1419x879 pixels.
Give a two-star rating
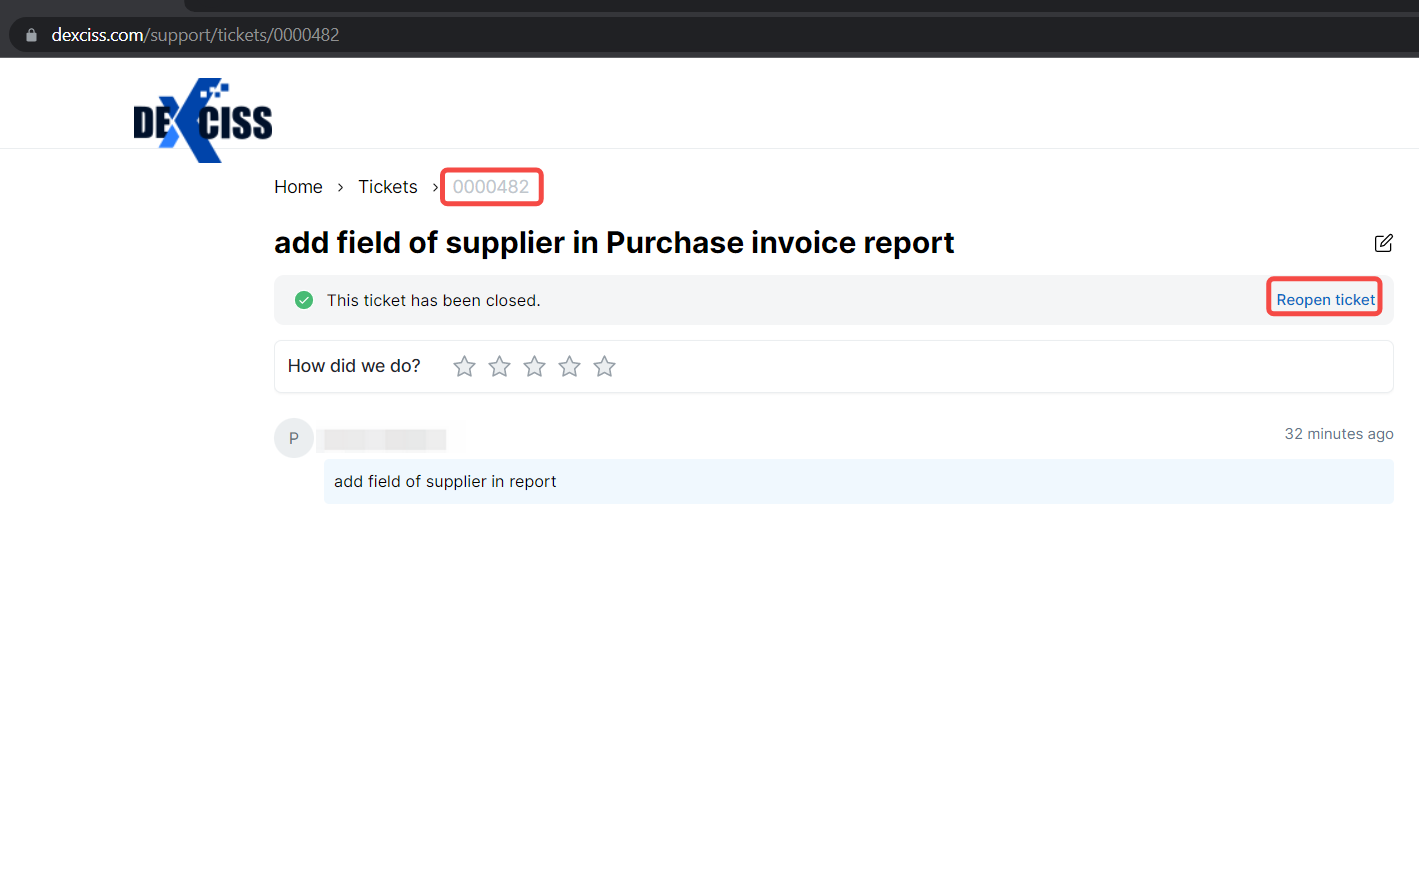tap(499, 366)
